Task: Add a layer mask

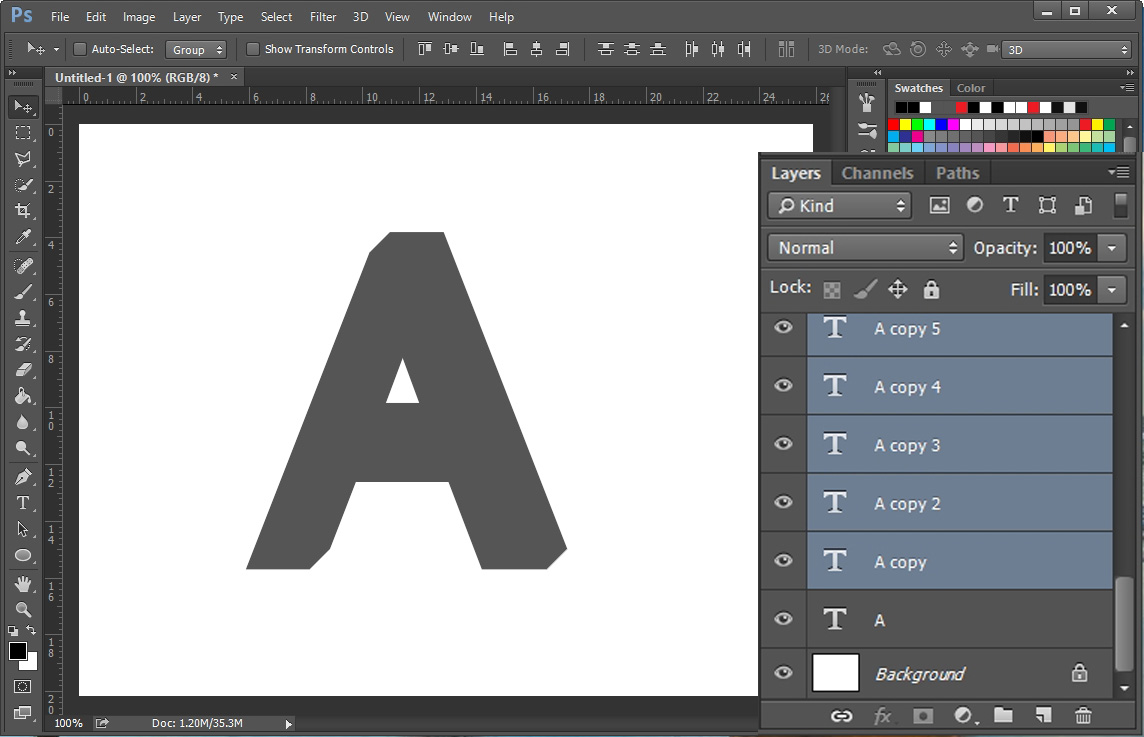Action: pos(923,716)
